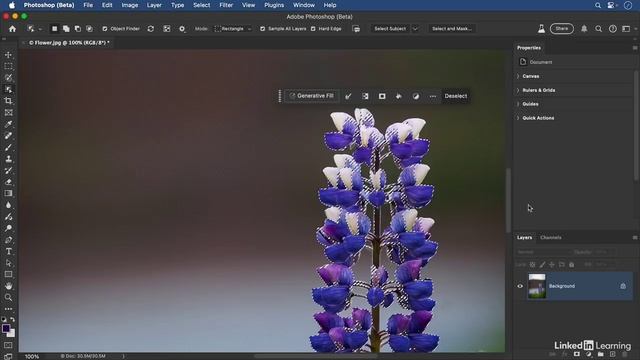Viewport: 640px width, 360px height.
Task: Choose Intersect with Selection mode button
Action: click(89, 29)
